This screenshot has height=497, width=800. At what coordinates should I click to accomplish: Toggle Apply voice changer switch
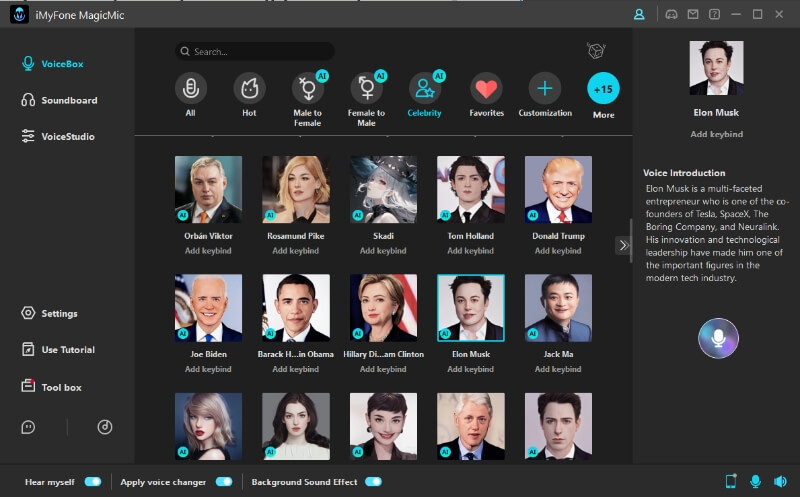click(224, 482)
